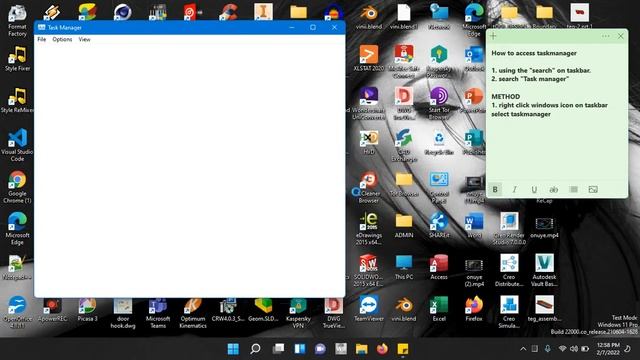Select the door hook.dwg file icon

(123, 313)
